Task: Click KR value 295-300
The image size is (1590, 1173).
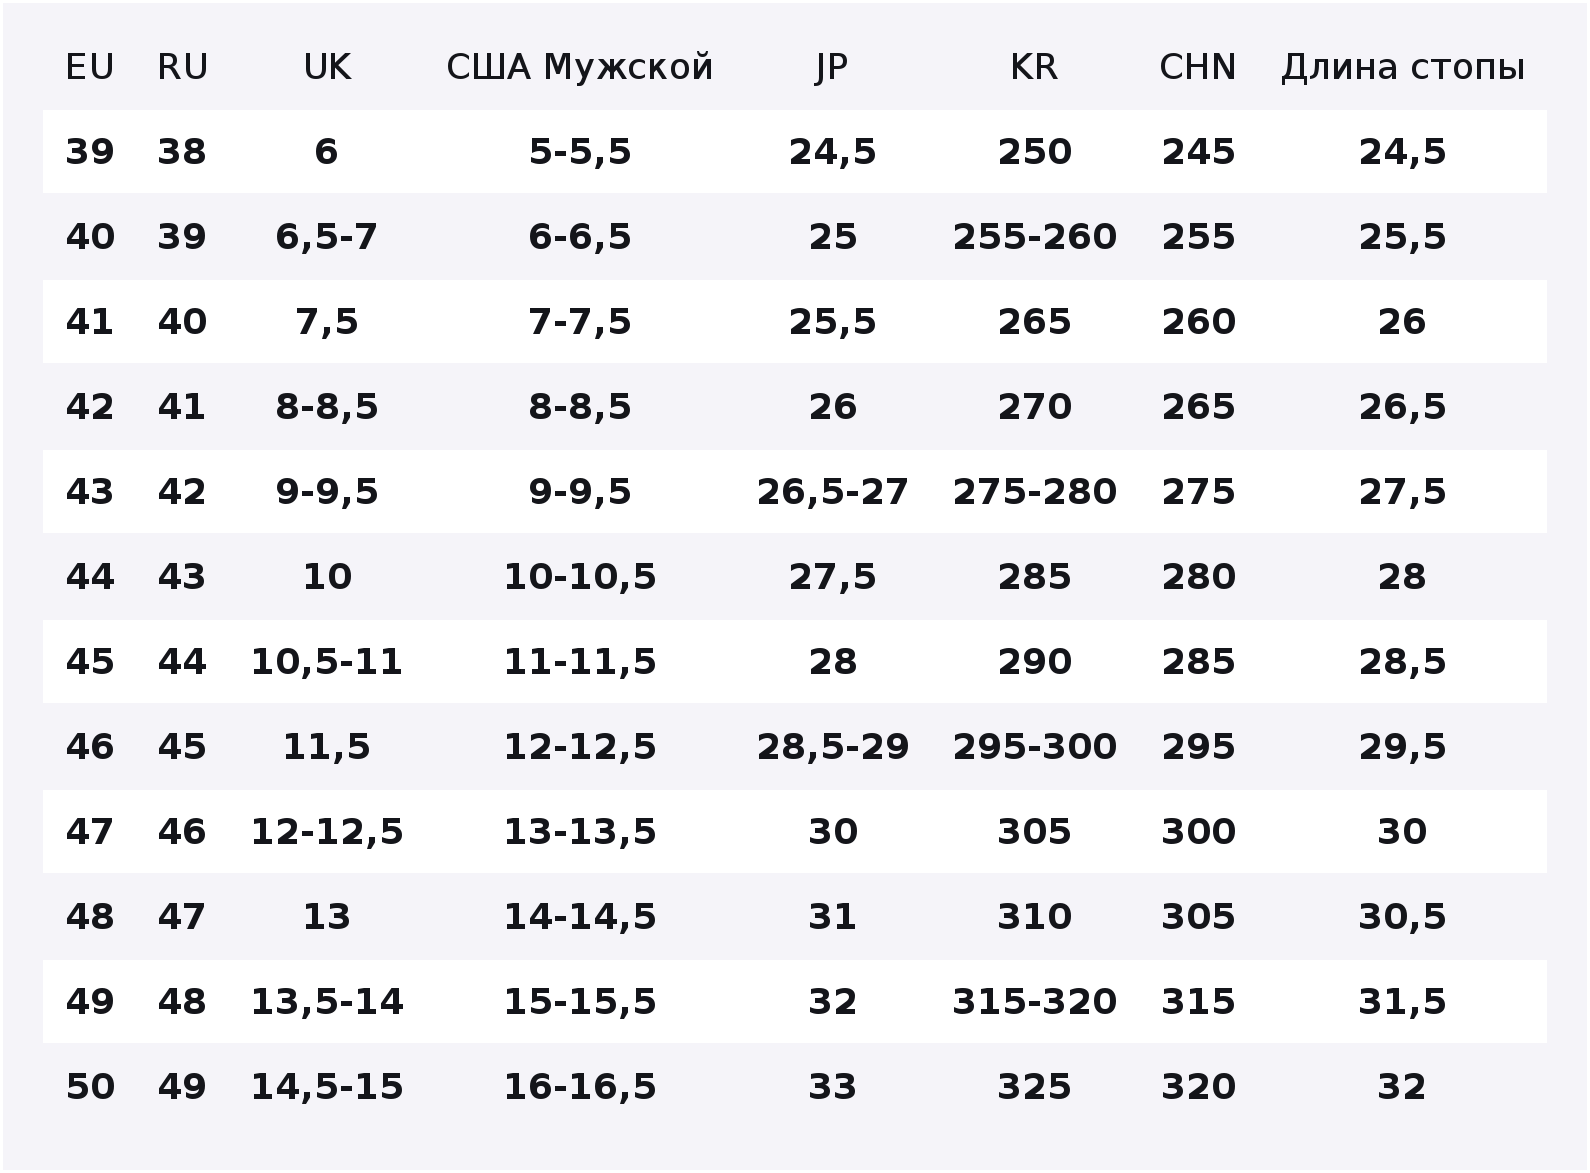Action: pos(1034,747)
